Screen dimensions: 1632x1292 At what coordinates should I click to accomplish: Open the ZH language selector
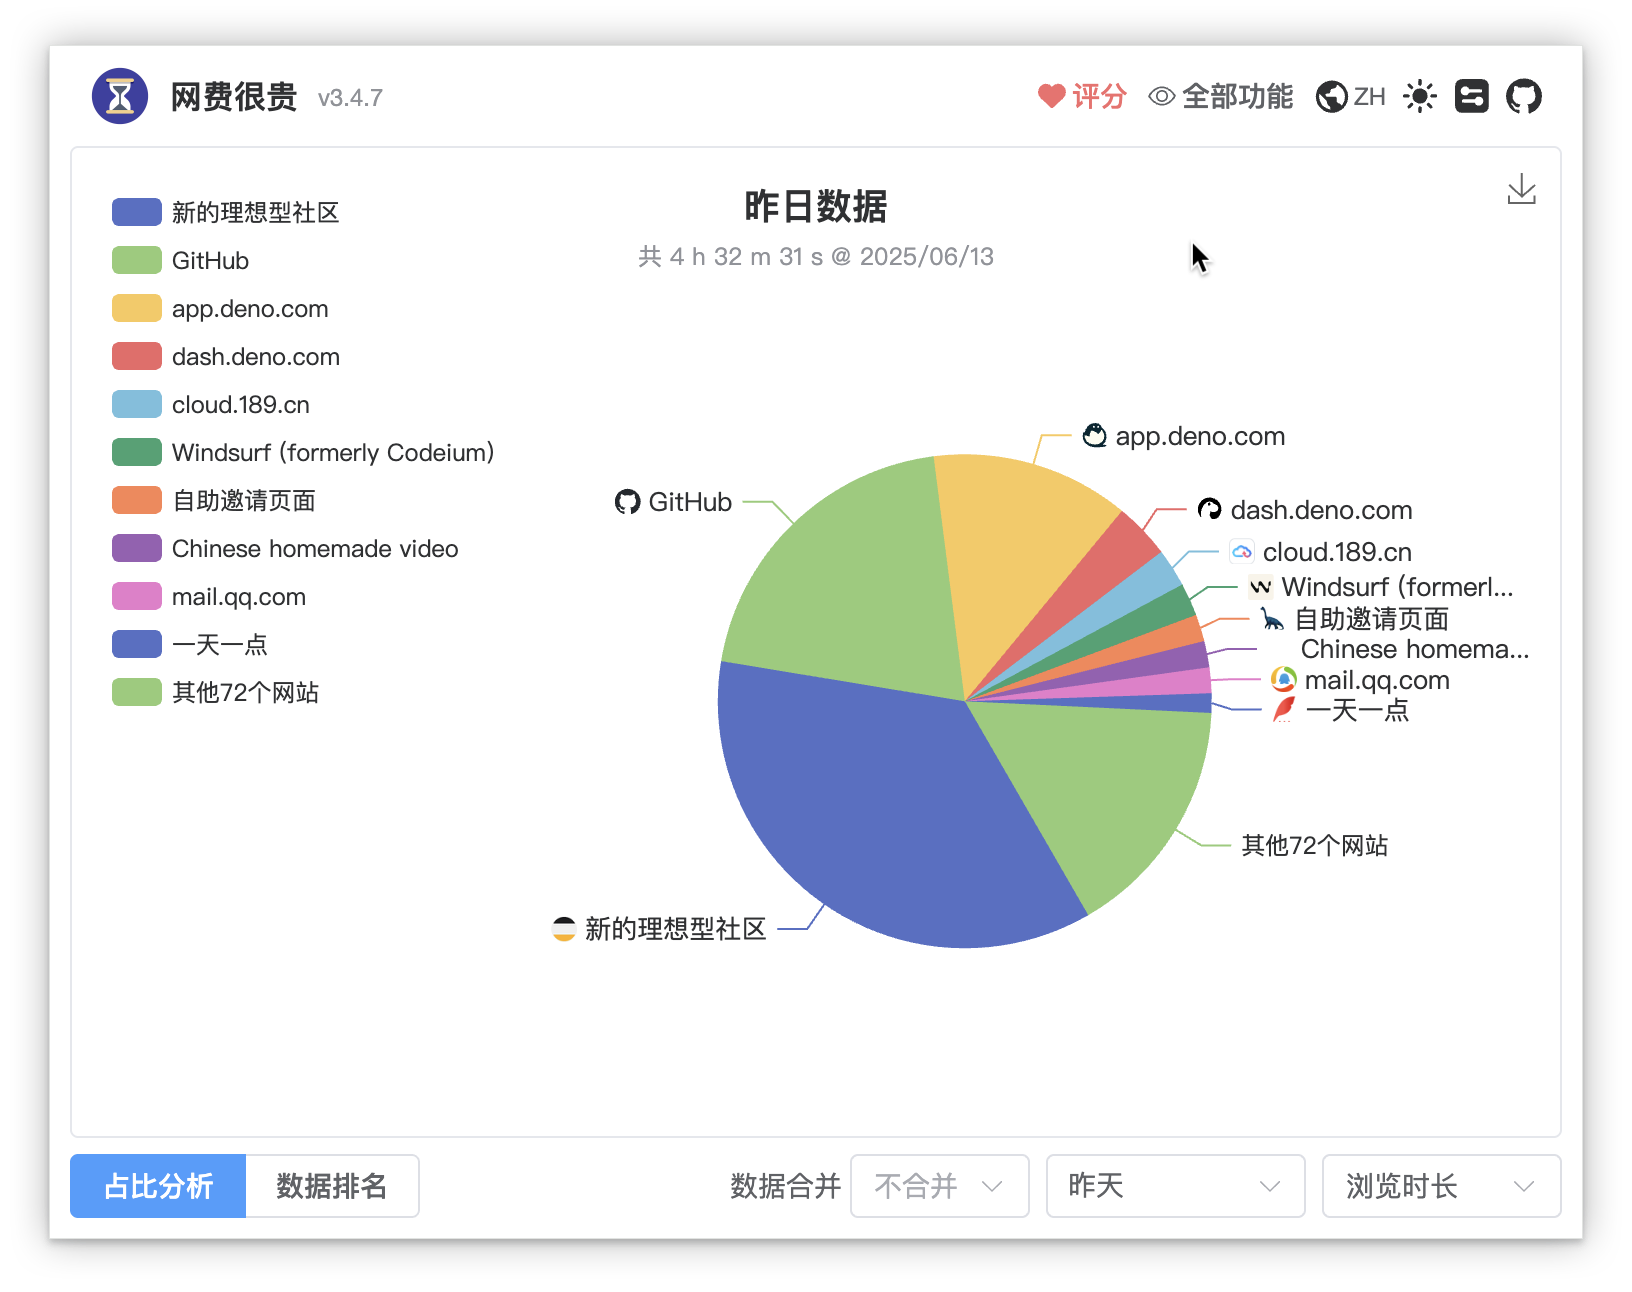(1351, 96)
